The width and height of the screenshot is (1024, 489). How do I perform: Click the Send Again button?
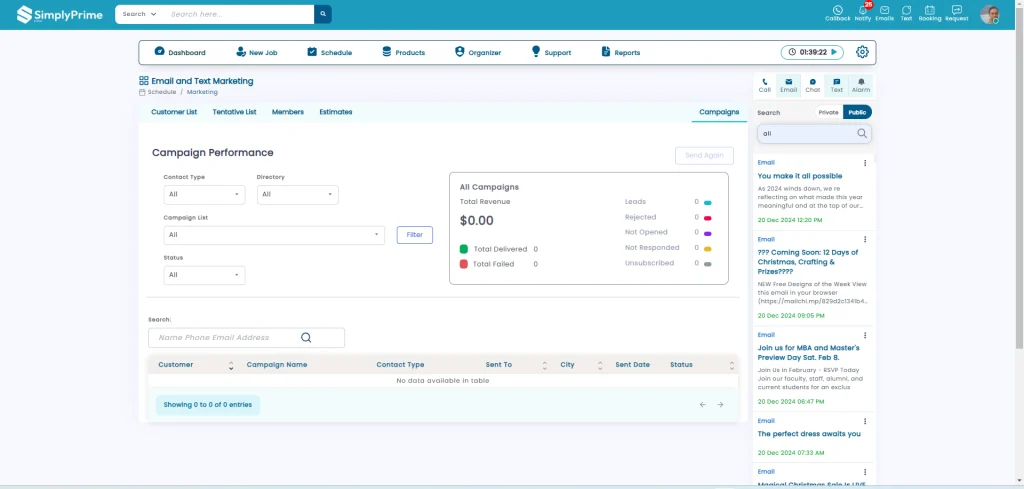tap(704, 155)
